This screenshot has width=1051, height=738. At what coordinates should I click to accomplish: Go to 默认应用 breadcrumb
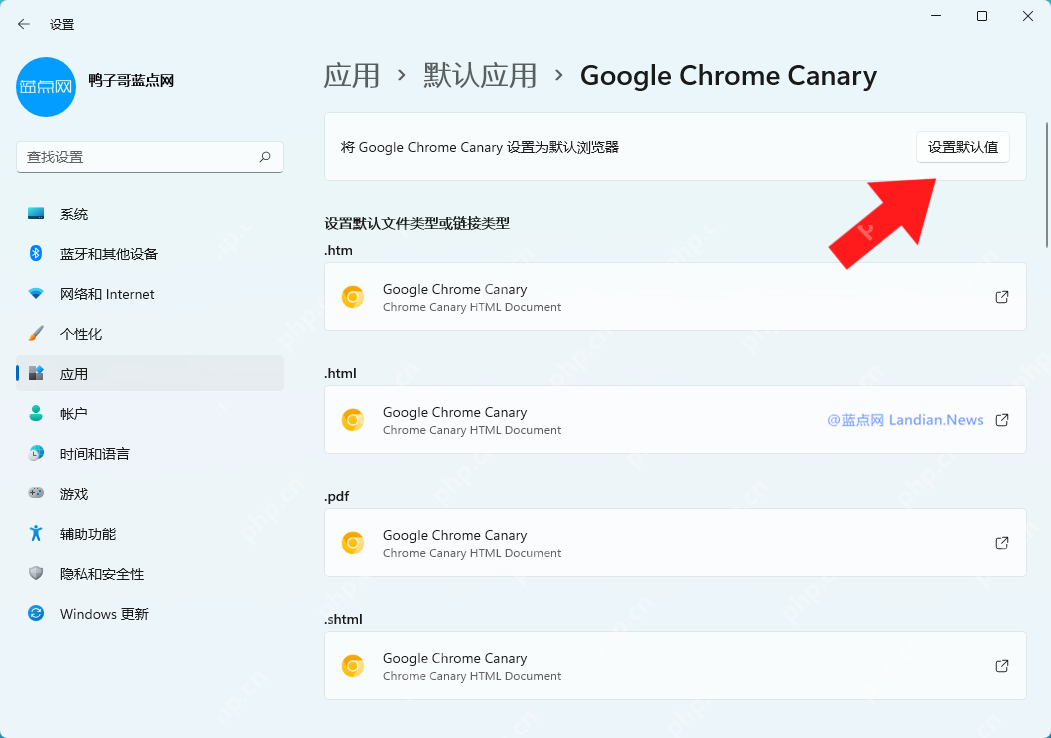(x=480, y=76)
